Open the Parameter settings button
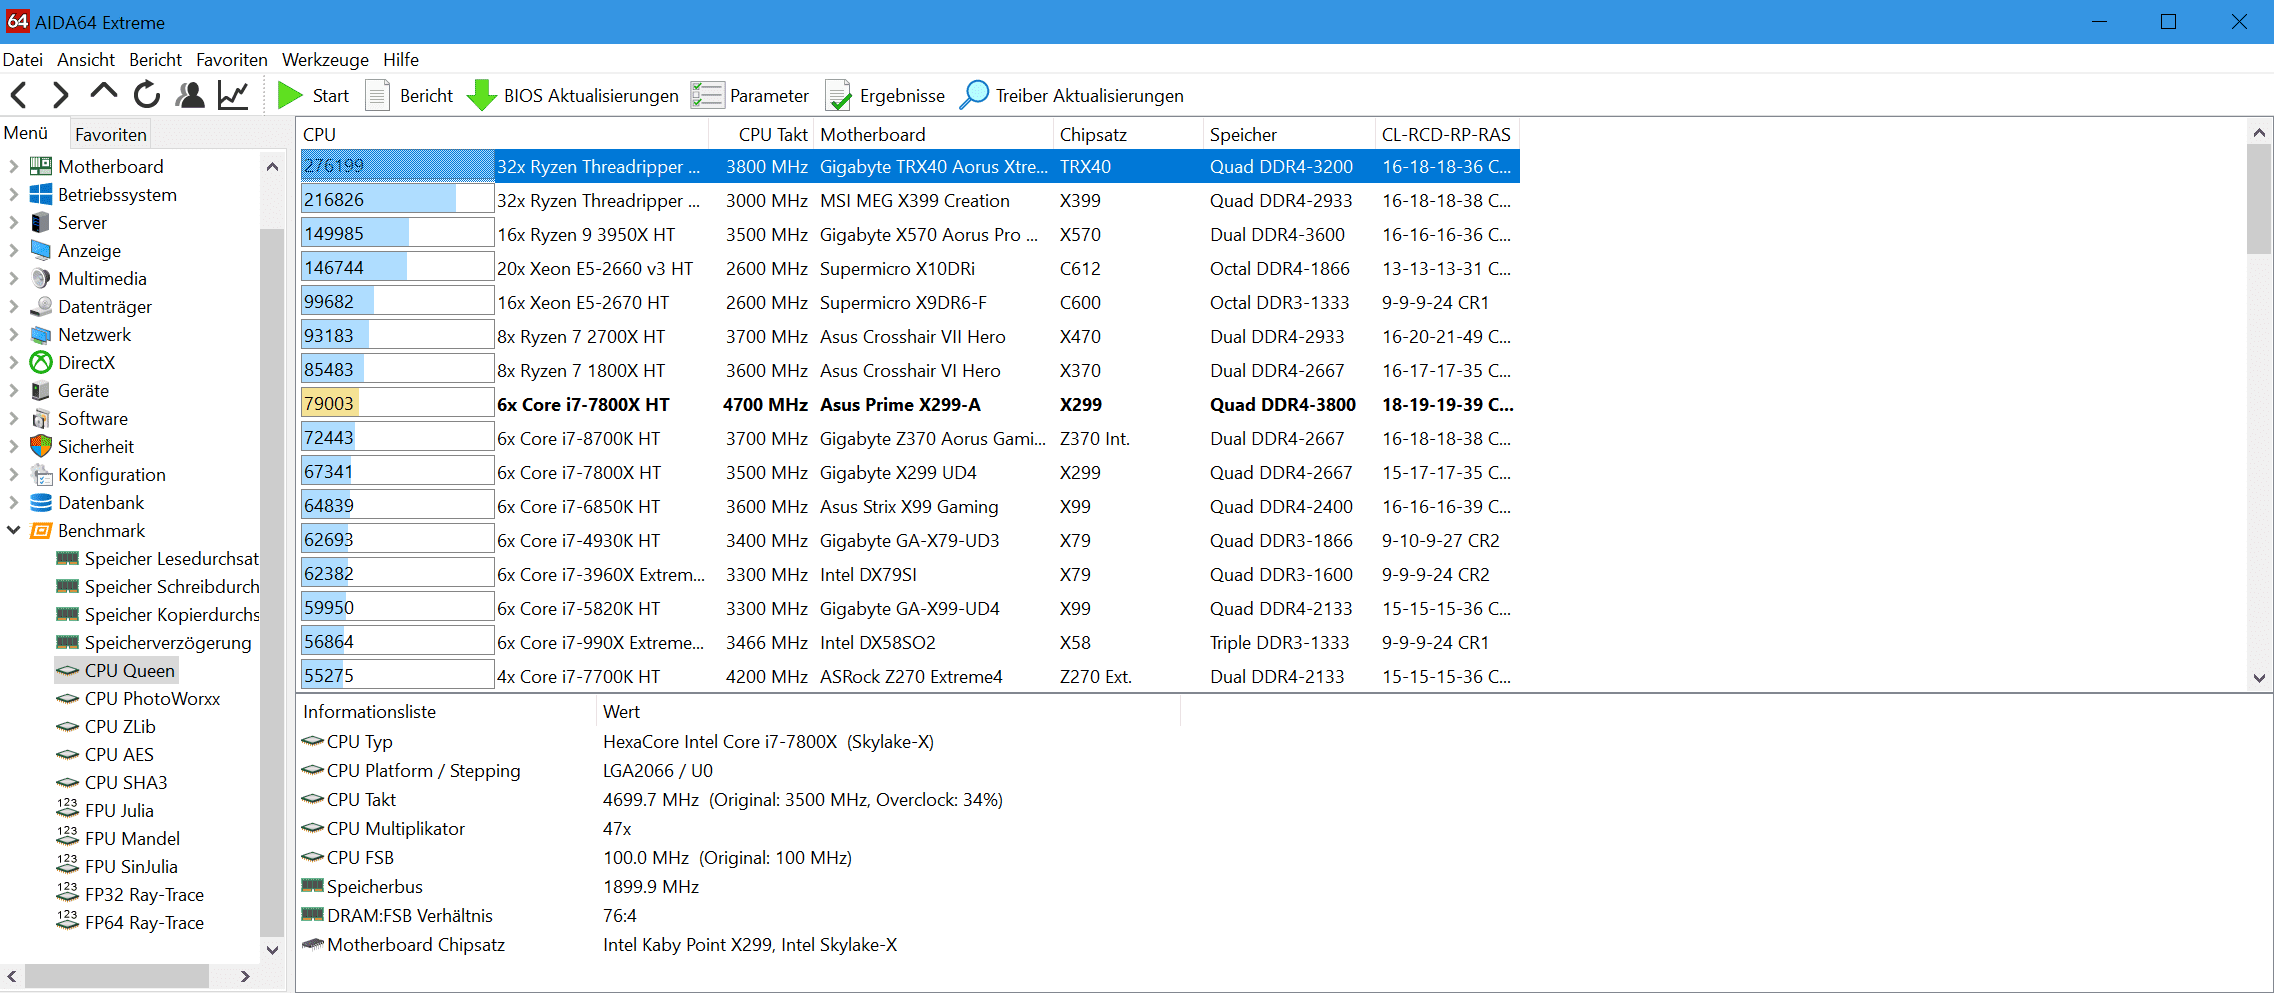Viewport: 2274px width, 993px height. coord(750,95)
